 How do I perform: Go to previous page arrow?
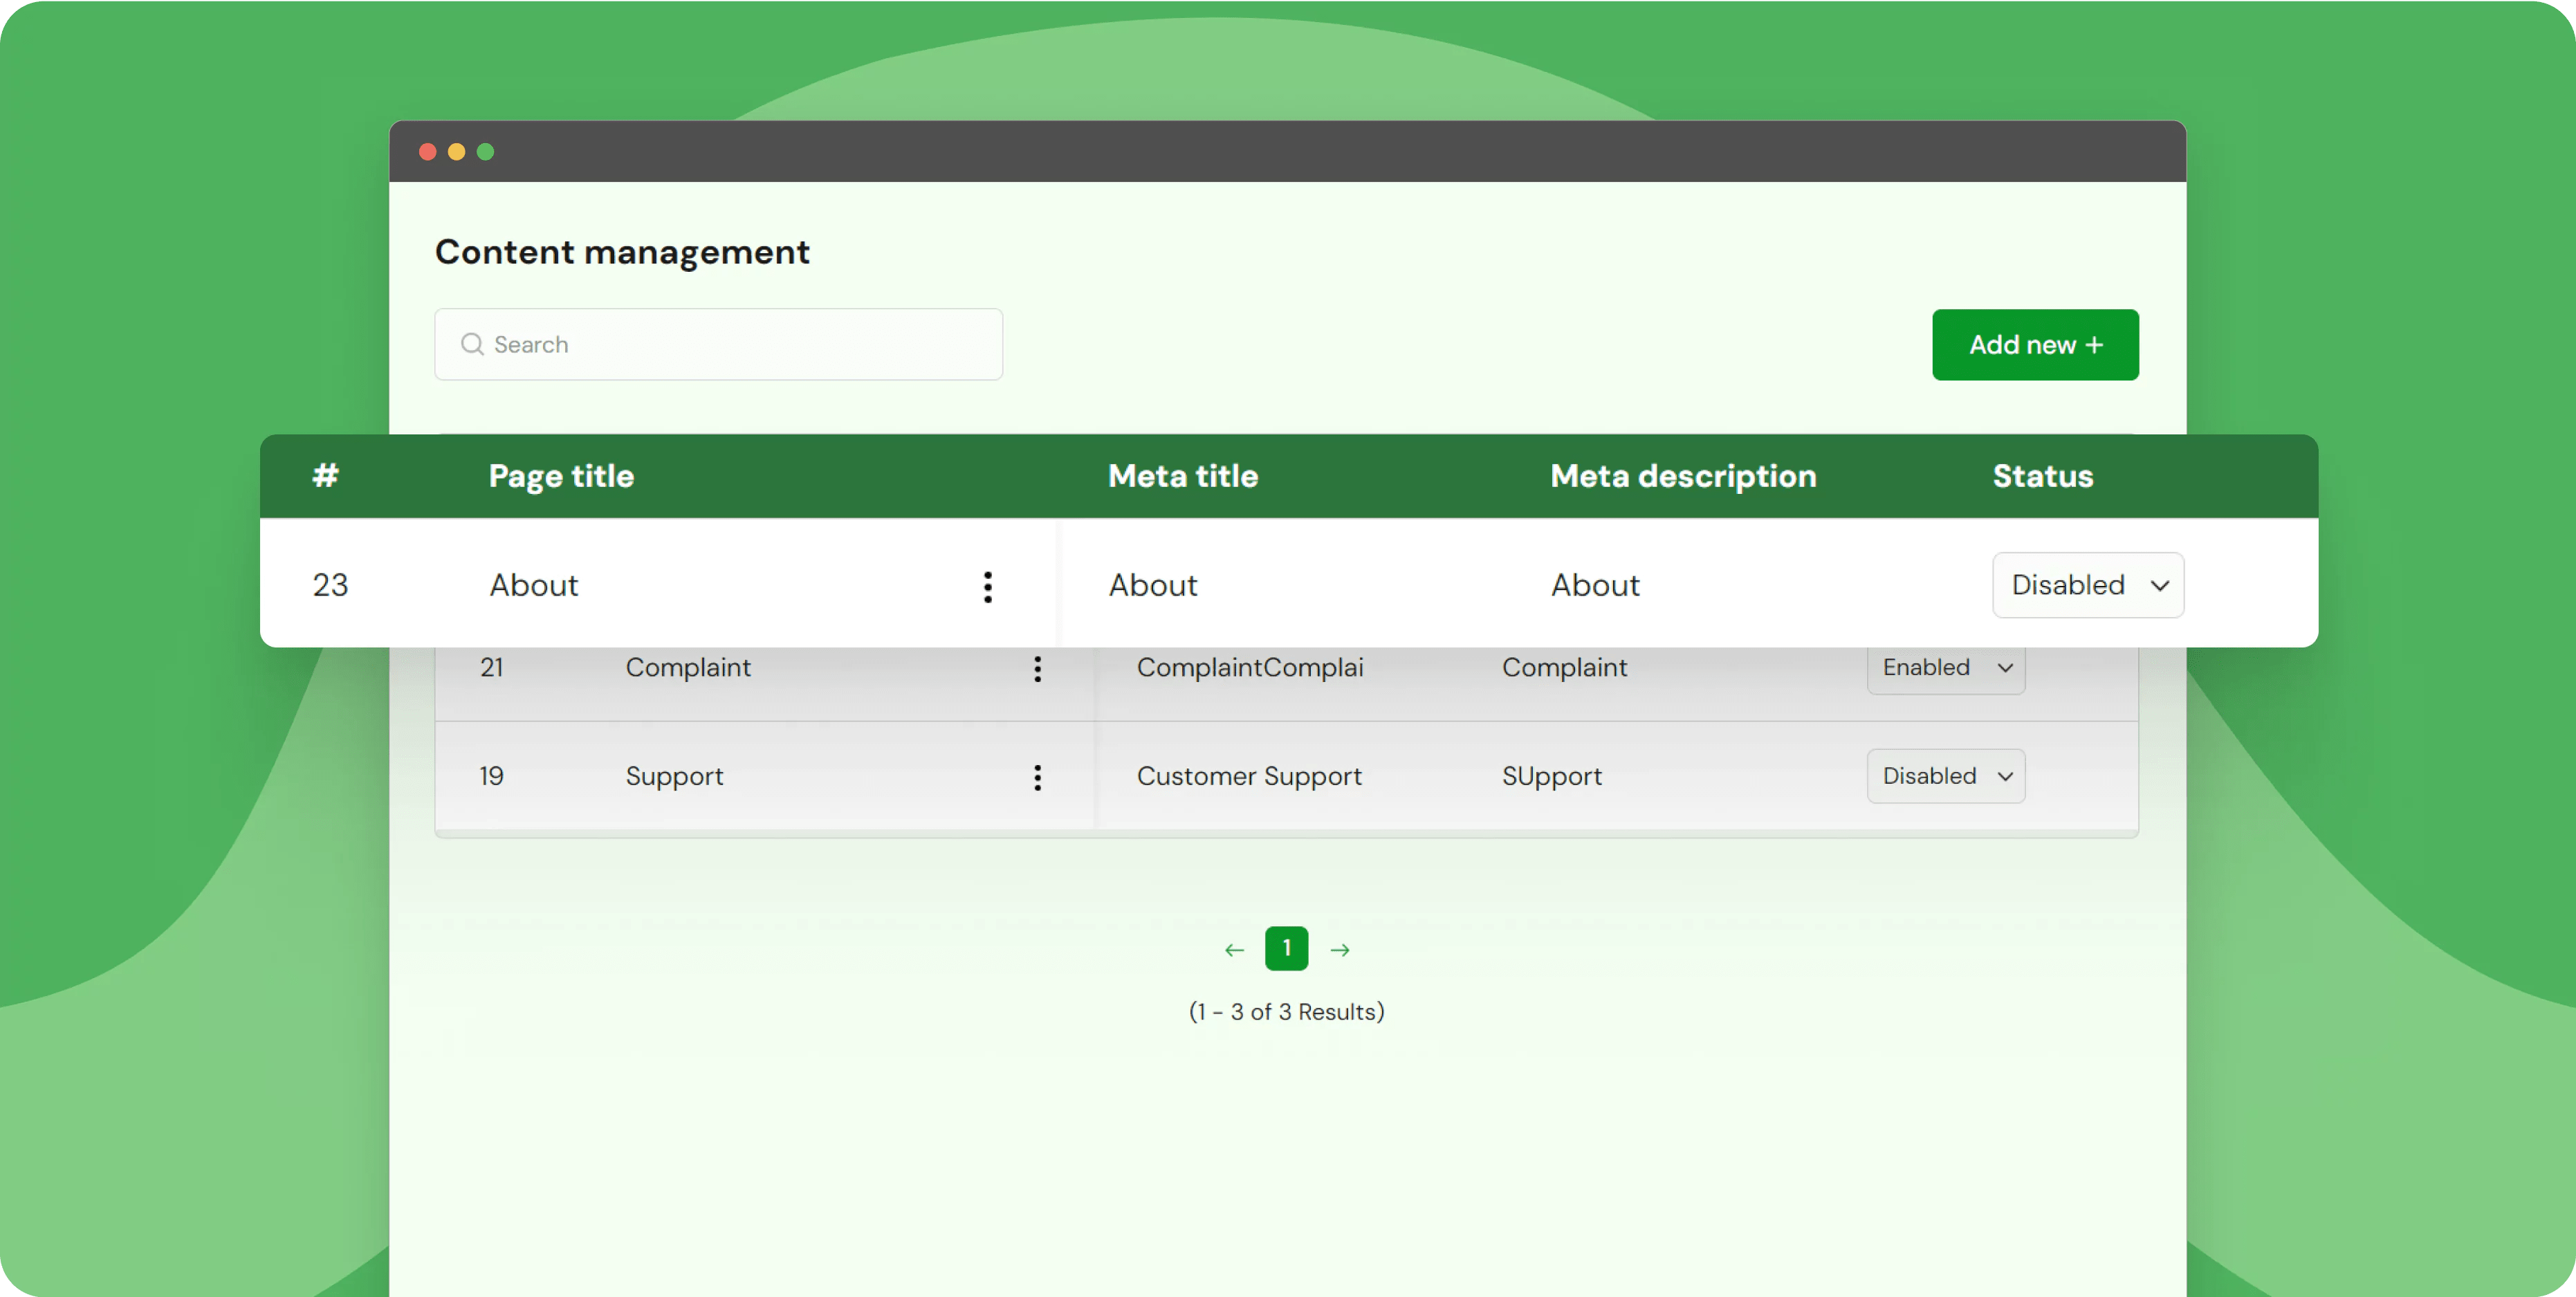pyautogui.click(x=1234, y=950)
